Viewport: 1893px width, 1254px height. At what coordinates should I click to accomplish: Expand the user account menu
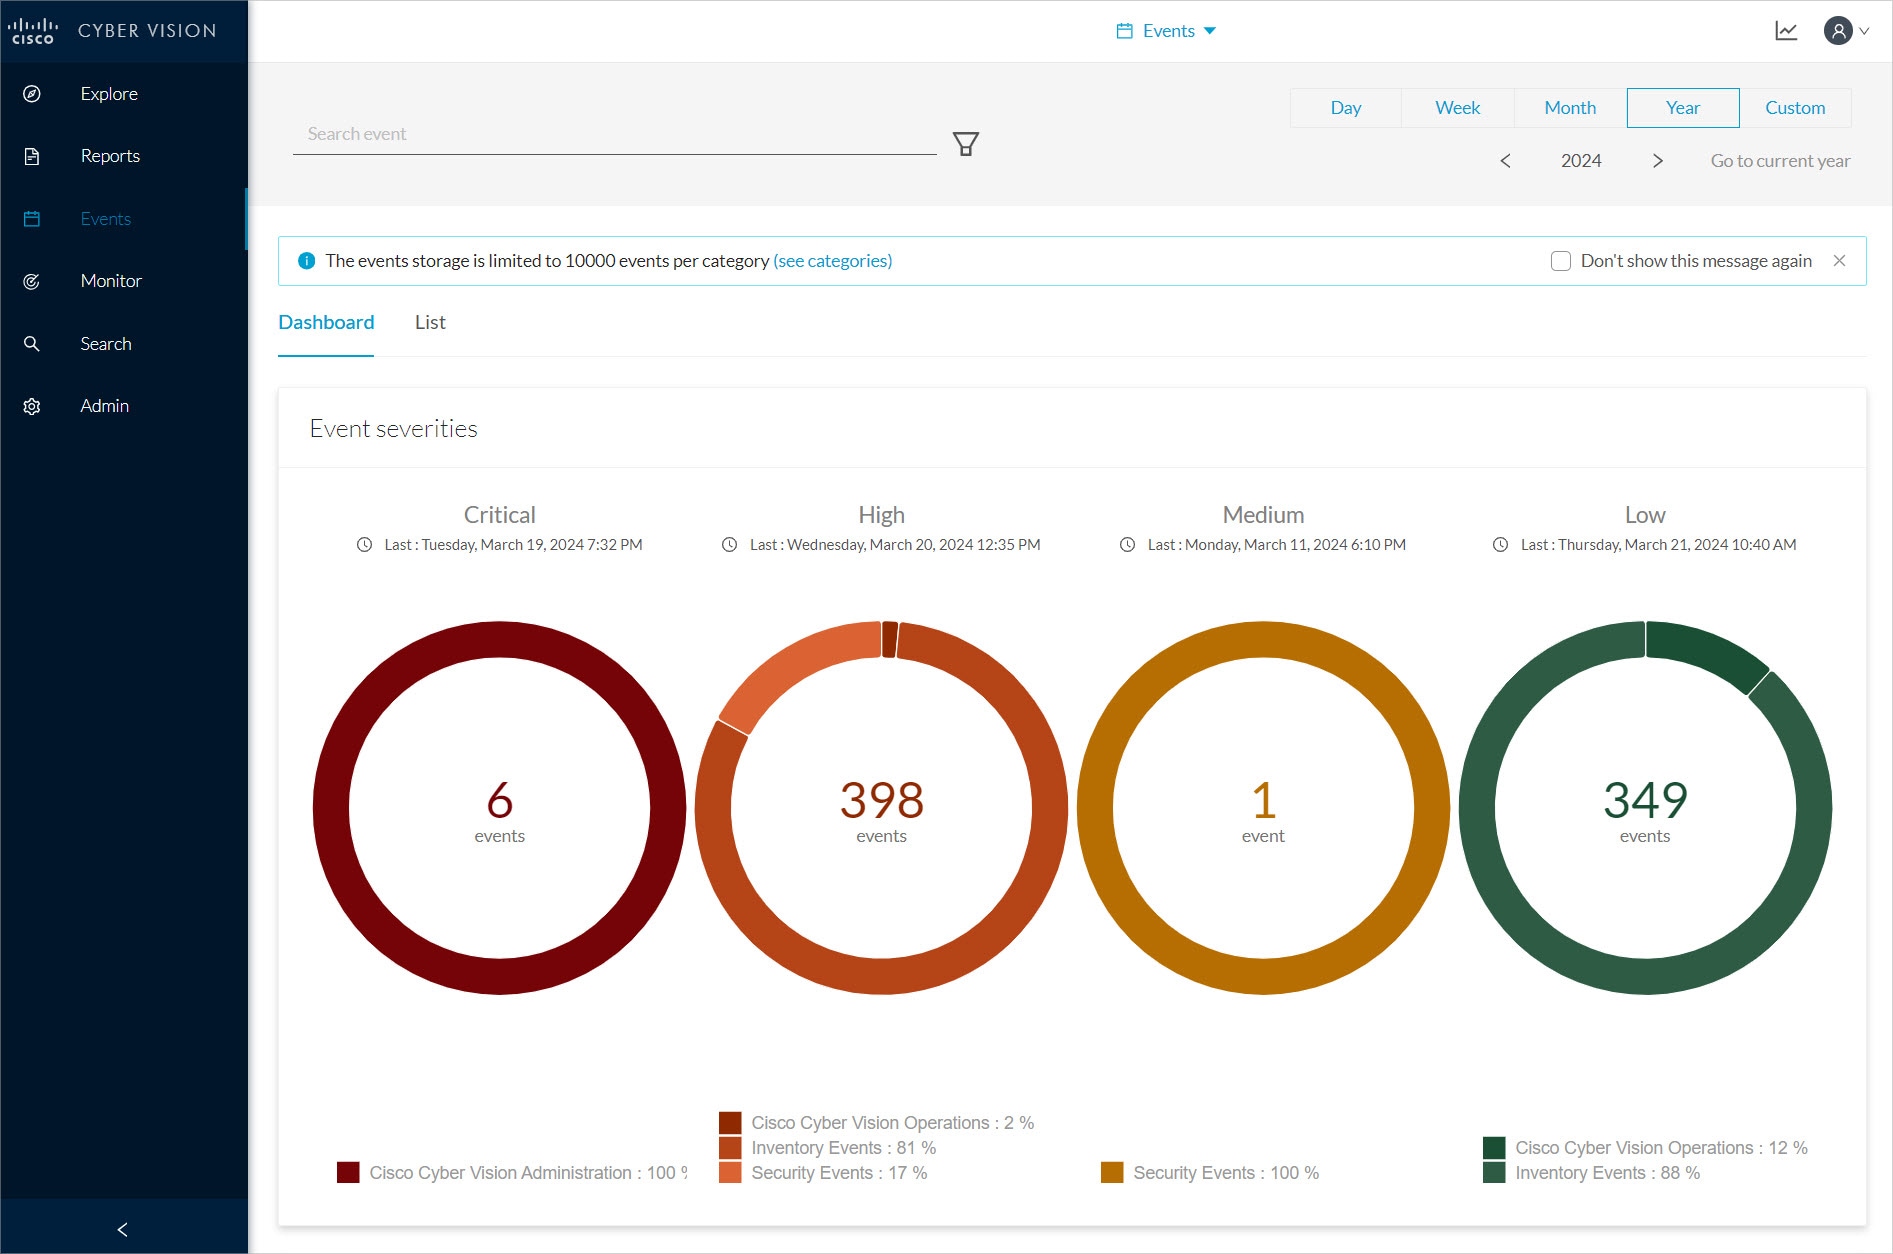coord(1846,31)
